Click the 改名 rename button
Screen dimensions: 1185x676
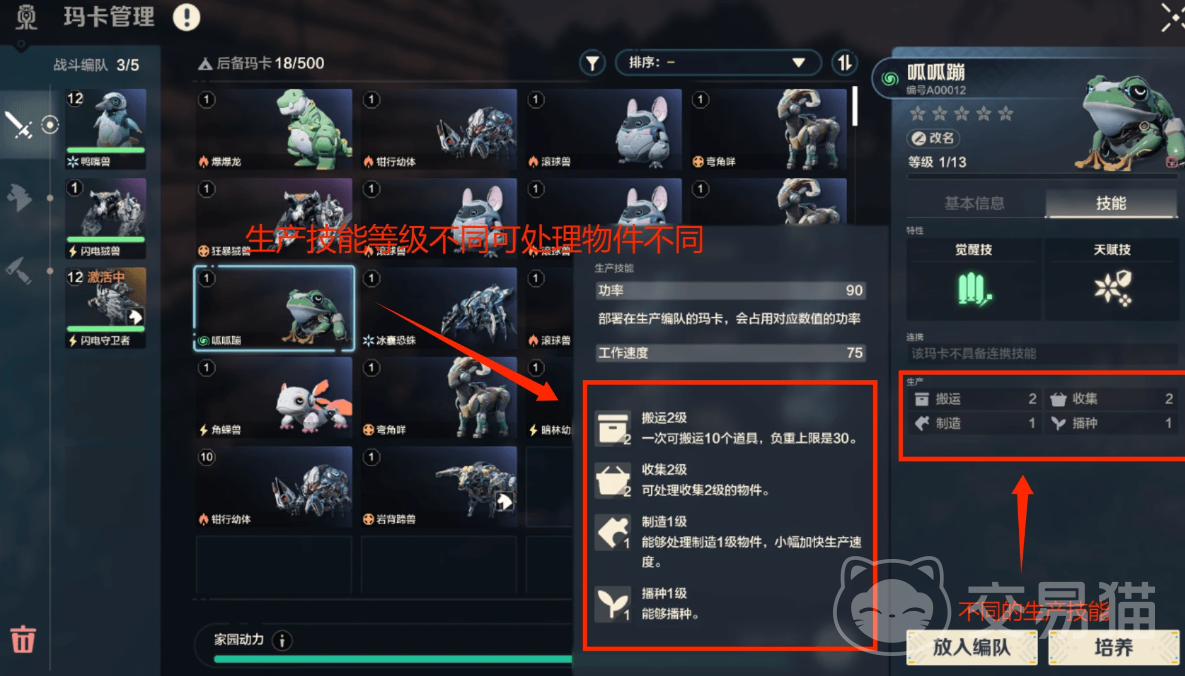934,138
